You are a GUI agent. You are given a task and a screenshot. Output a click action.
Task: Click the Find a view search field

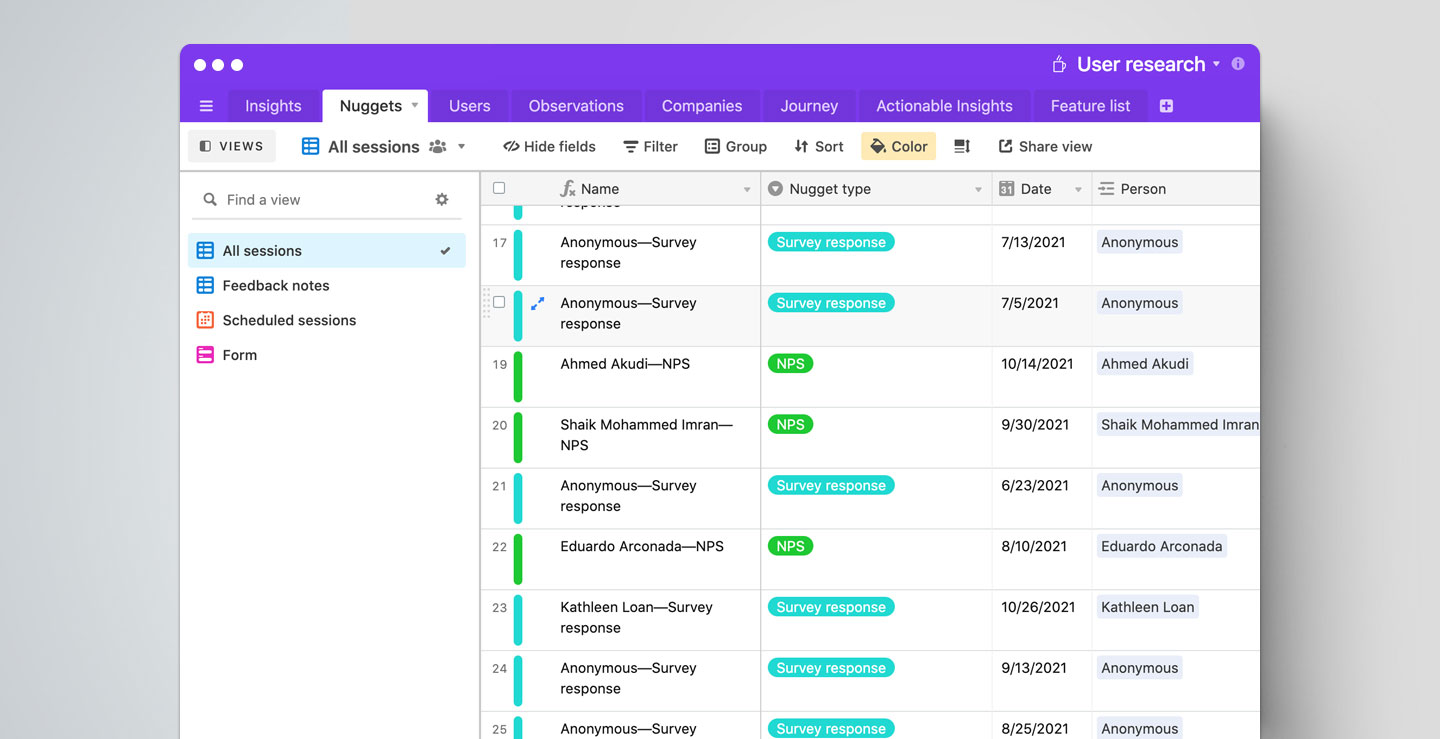320,200
